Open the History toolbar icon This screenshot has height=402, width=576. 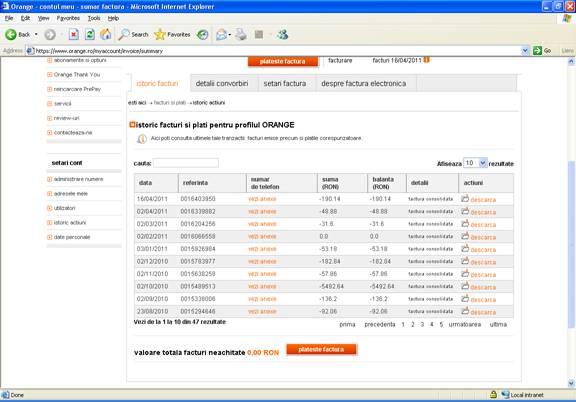click(202, 35)
